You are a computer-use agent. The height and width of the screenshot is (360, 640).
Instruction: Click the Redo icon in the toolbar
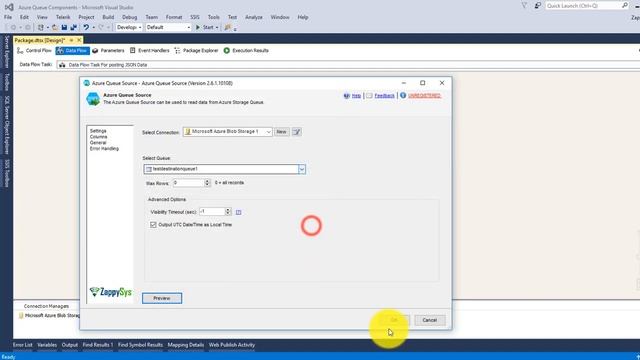(101, 27)
